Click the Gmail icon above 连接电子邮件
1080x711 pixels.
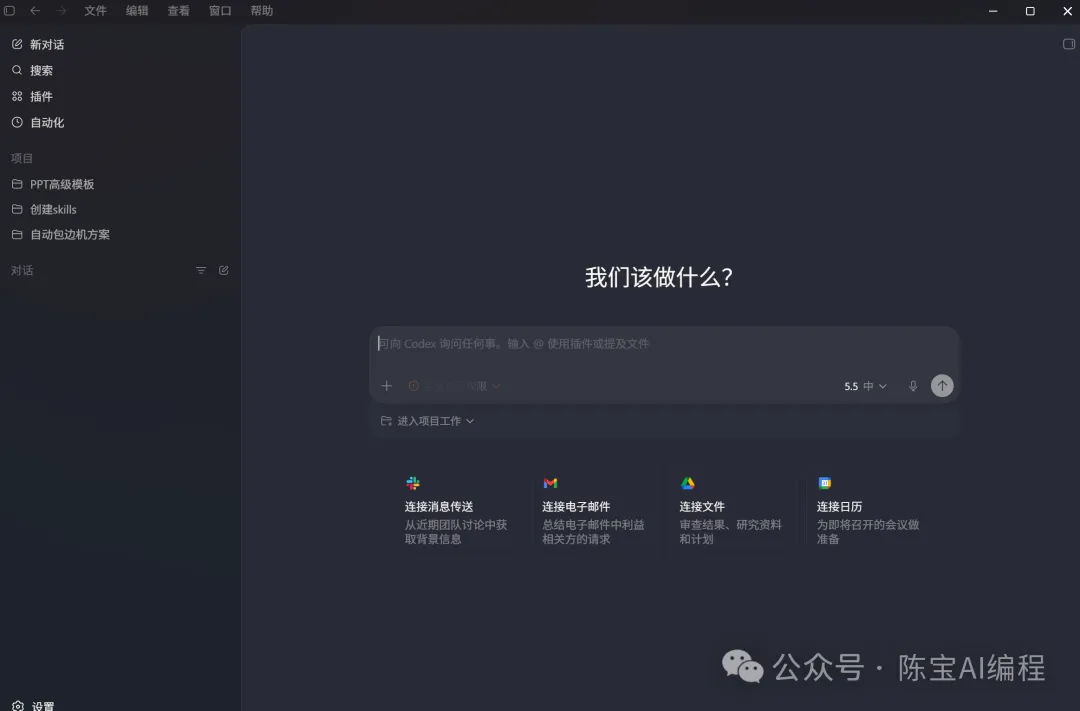(550, 483)
